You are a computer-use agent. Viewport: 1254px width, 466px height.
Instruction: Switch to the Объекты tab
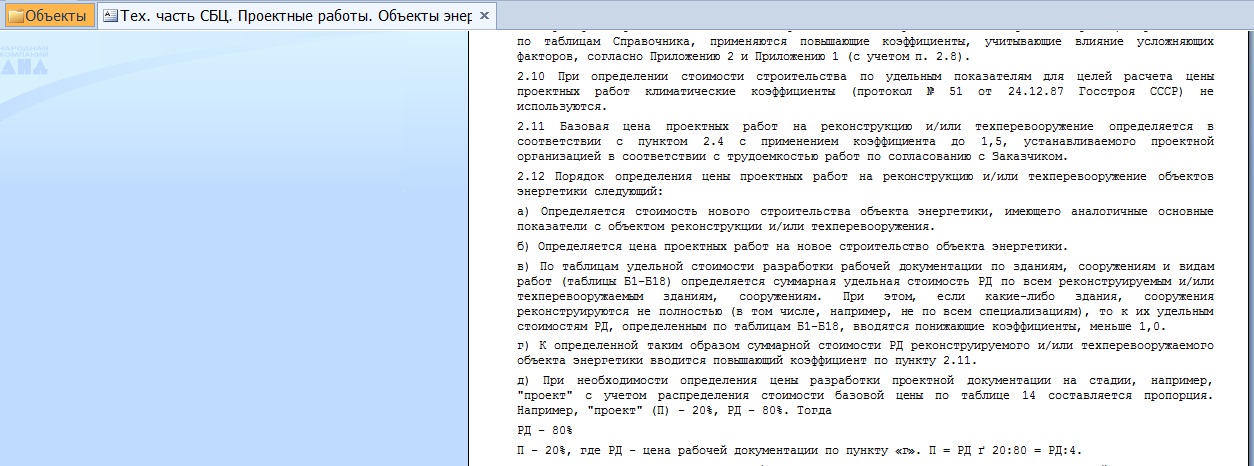point(48,15)
